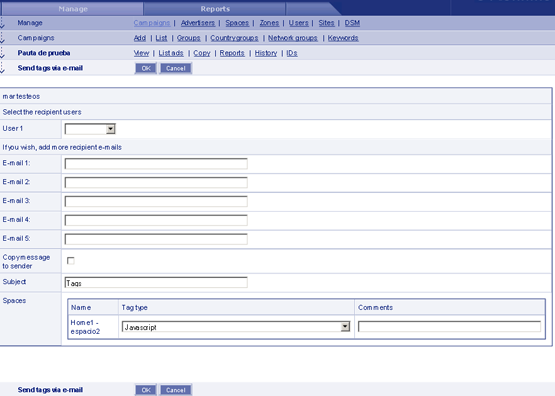The height and width of the screenshot is (396, 555).
Task: Focus the E-mail 5 input field
Action: tap(156, 239)
